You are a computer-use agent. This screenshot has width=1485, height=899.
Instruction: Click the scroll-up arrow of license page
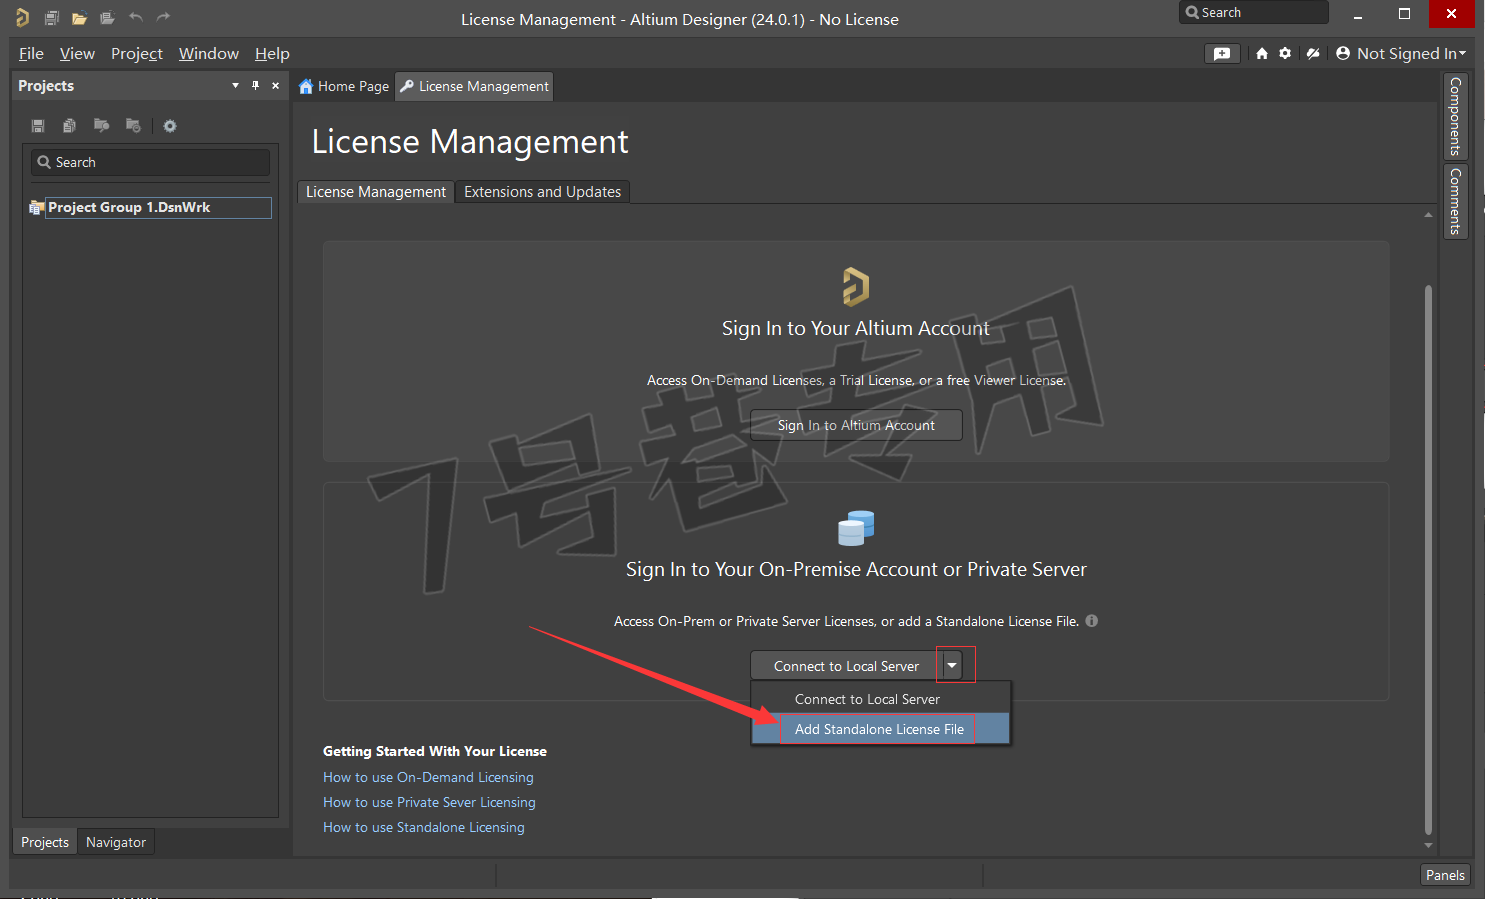coord(1428,215)
